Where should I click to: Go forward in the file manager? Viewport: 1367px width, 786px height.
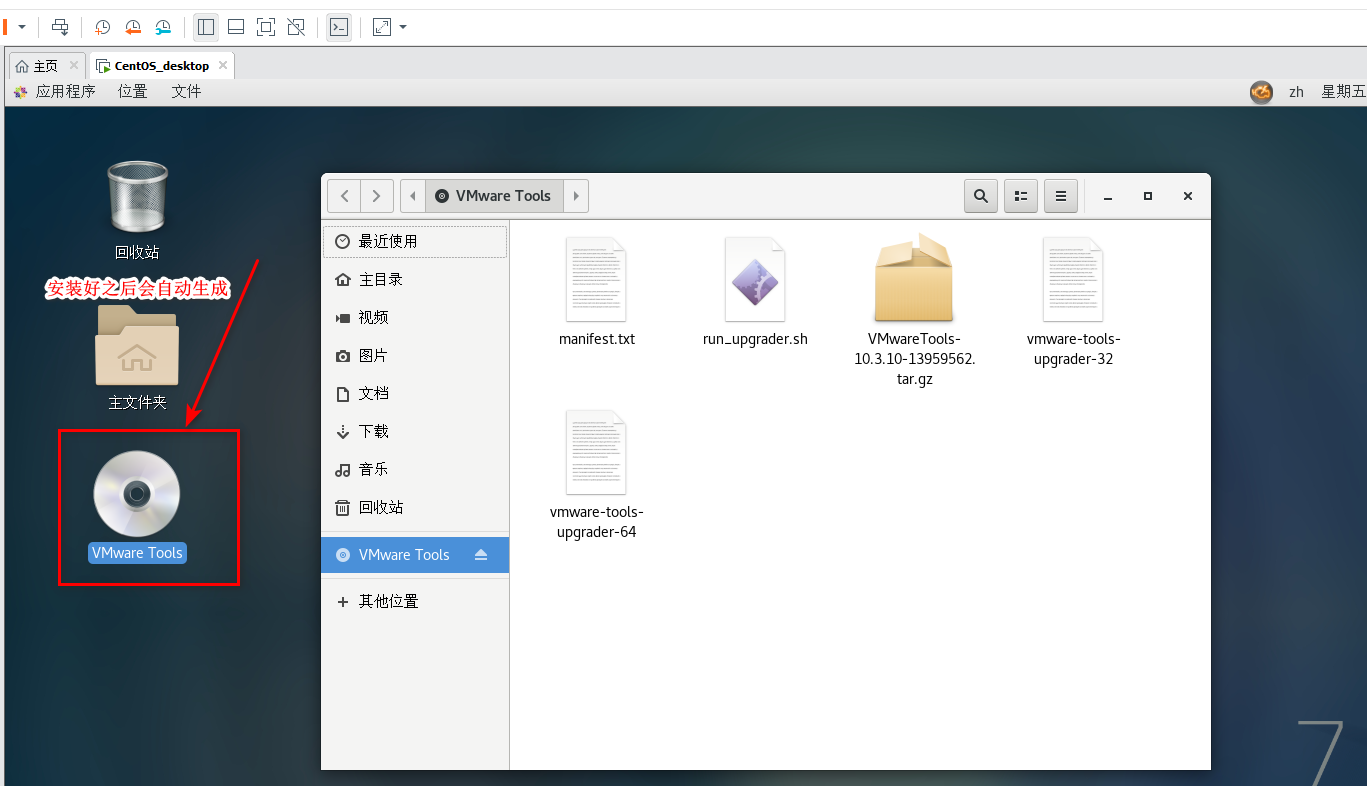376,196
